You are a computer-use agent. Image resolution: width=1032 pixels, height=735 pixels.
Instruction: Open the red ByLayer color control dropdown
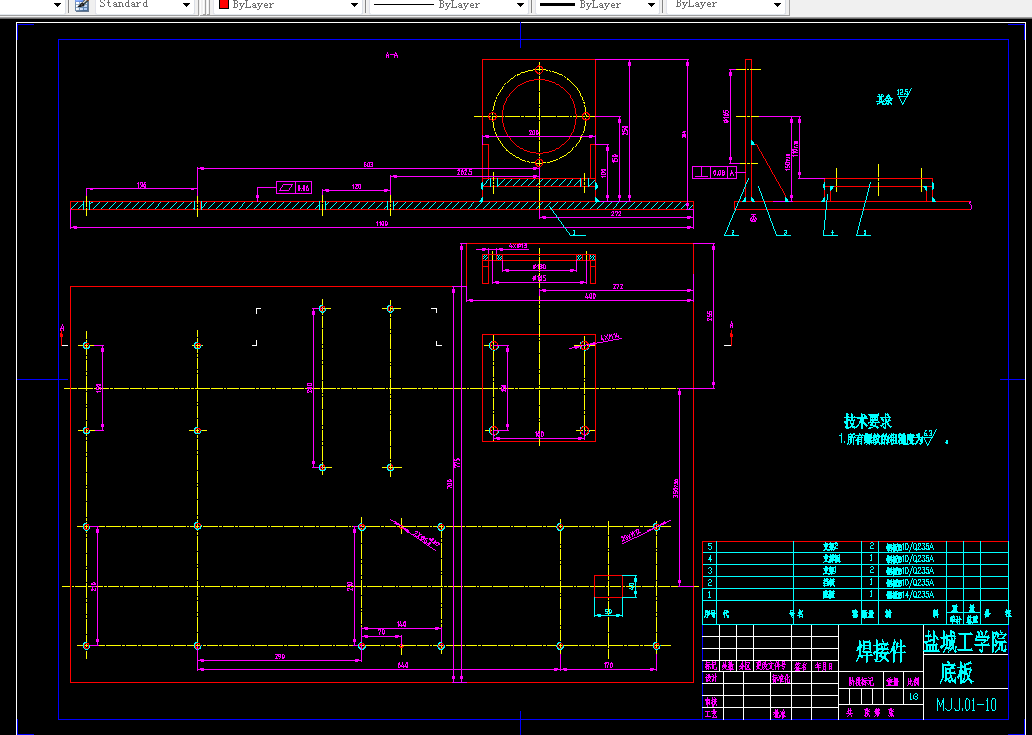point(355,5)
